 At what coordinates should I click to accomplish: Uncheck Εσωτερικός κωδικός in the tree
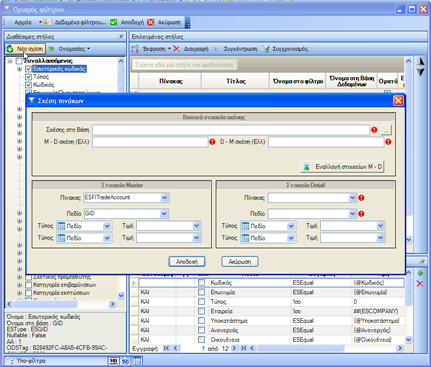(28, 69)
